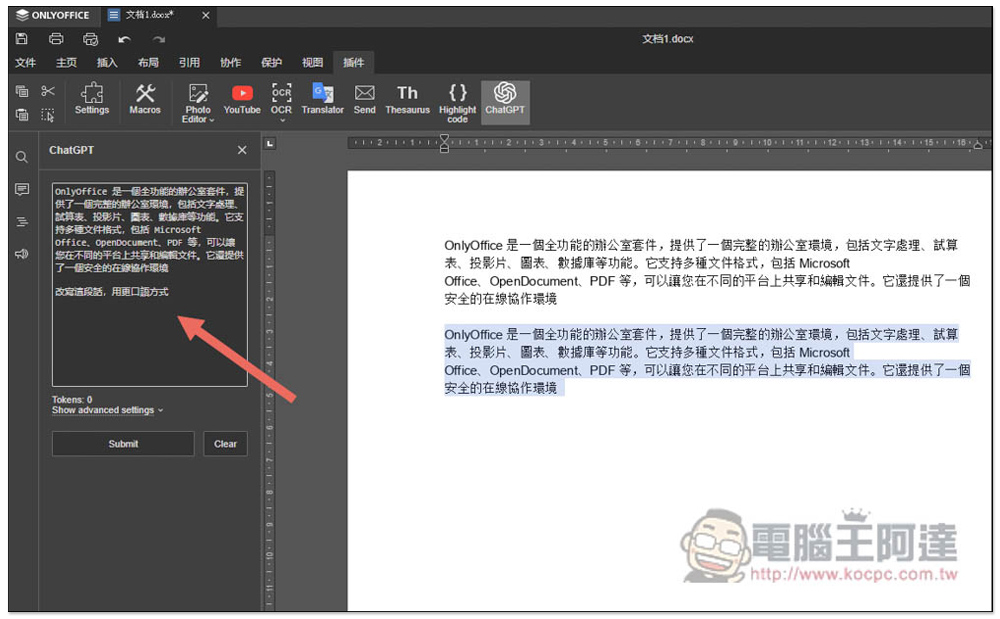The width and height of the screenshot is (1000, 619).
Task: Expand the OCR plugin dropdown arrow
Action: click(281, 120)
